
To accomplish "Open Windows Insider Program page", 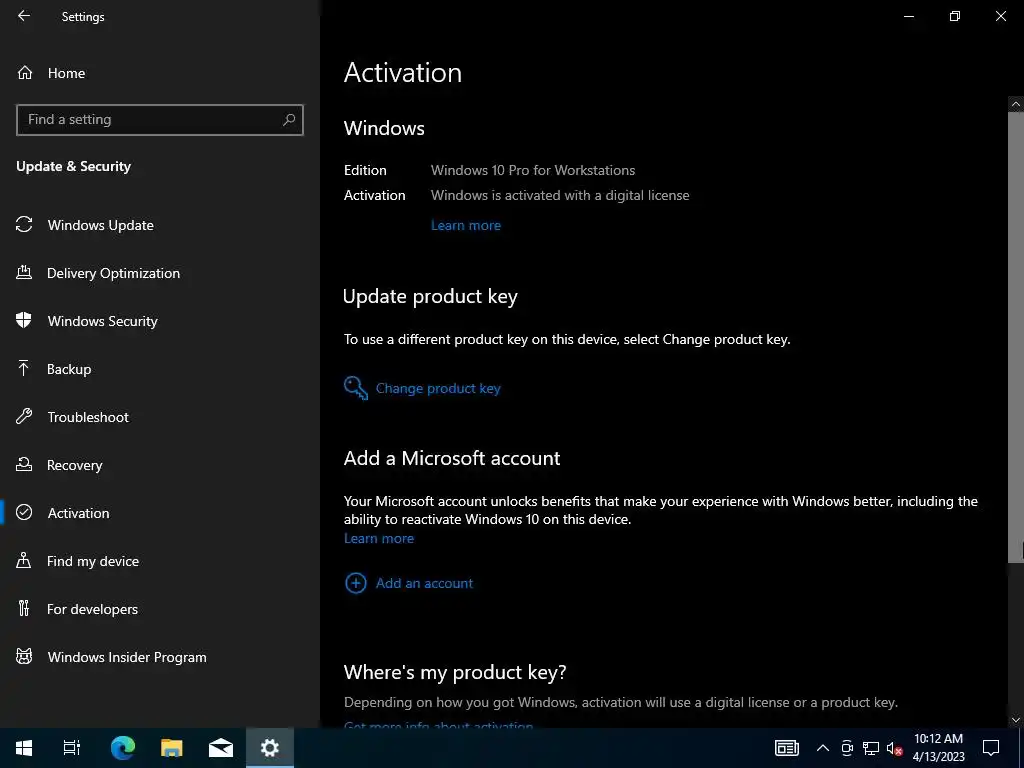I will pos(127,657).
